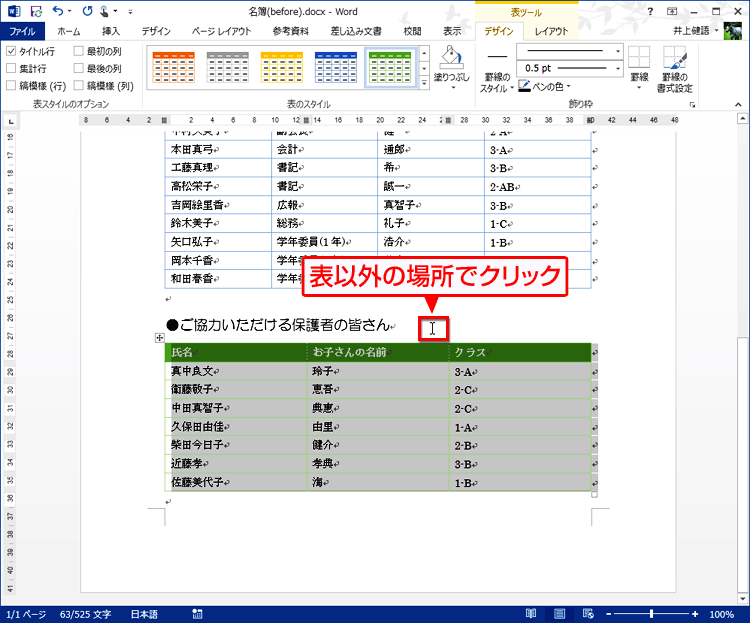The image size is (750, 623).
Task: Move table styles gallery down one row
Action: pyautogui.click(x=424, y=68)
